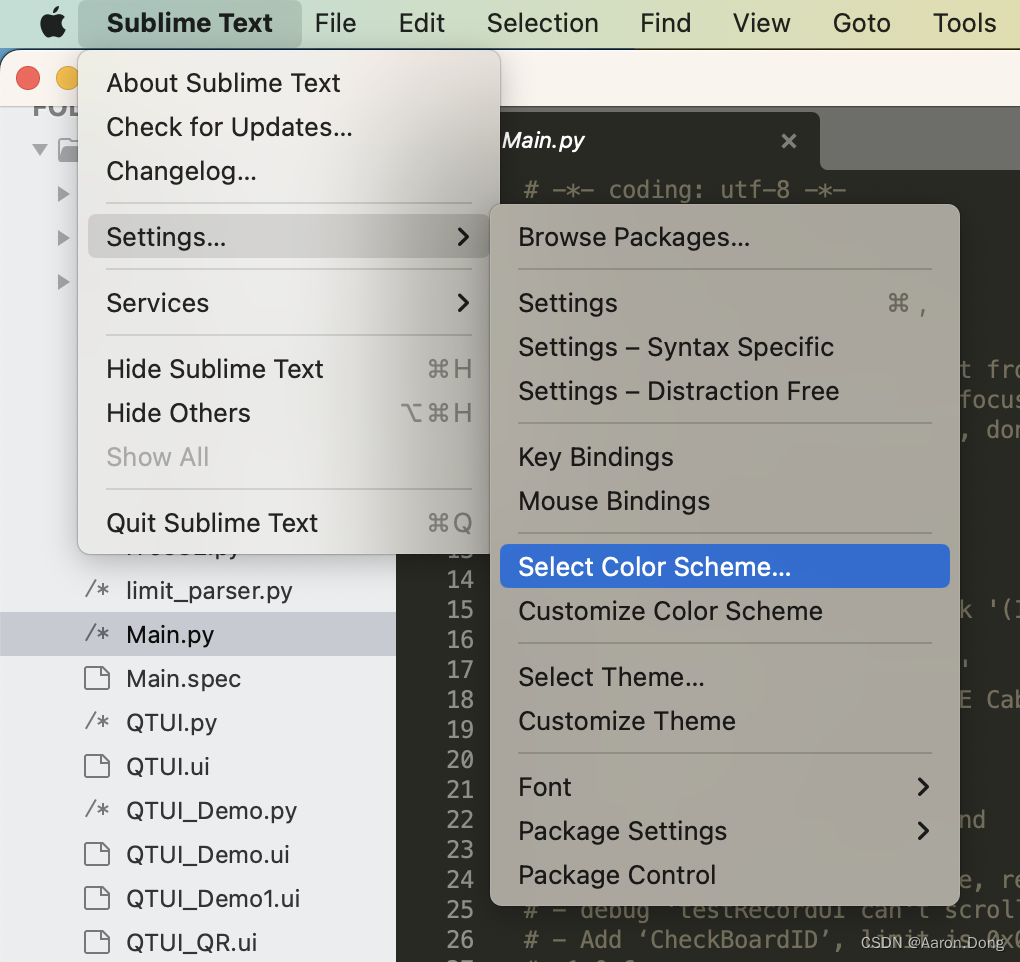Open QTUI_Demo1.ui in the sidebar
Screen dimensions: 1020x962
pyautogui.click(x=213, y=898)
